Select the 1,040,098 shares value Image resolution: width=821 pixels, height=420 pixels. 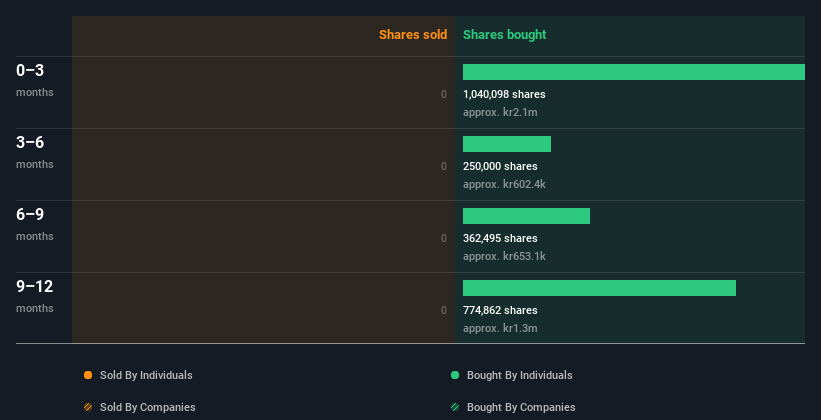(504, 94)
